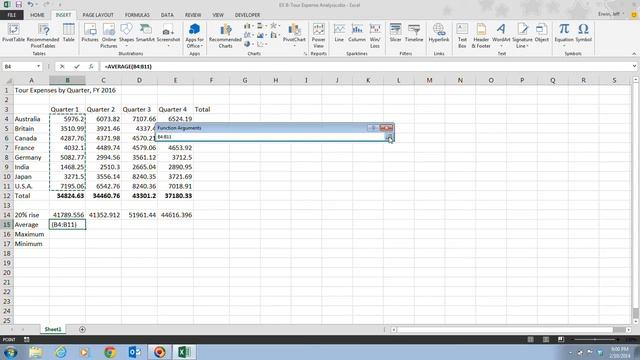The width and height of the screenshot is (640, 360).
Task: Click the Save icon in title bar
Action: click(x=19, y=4)
